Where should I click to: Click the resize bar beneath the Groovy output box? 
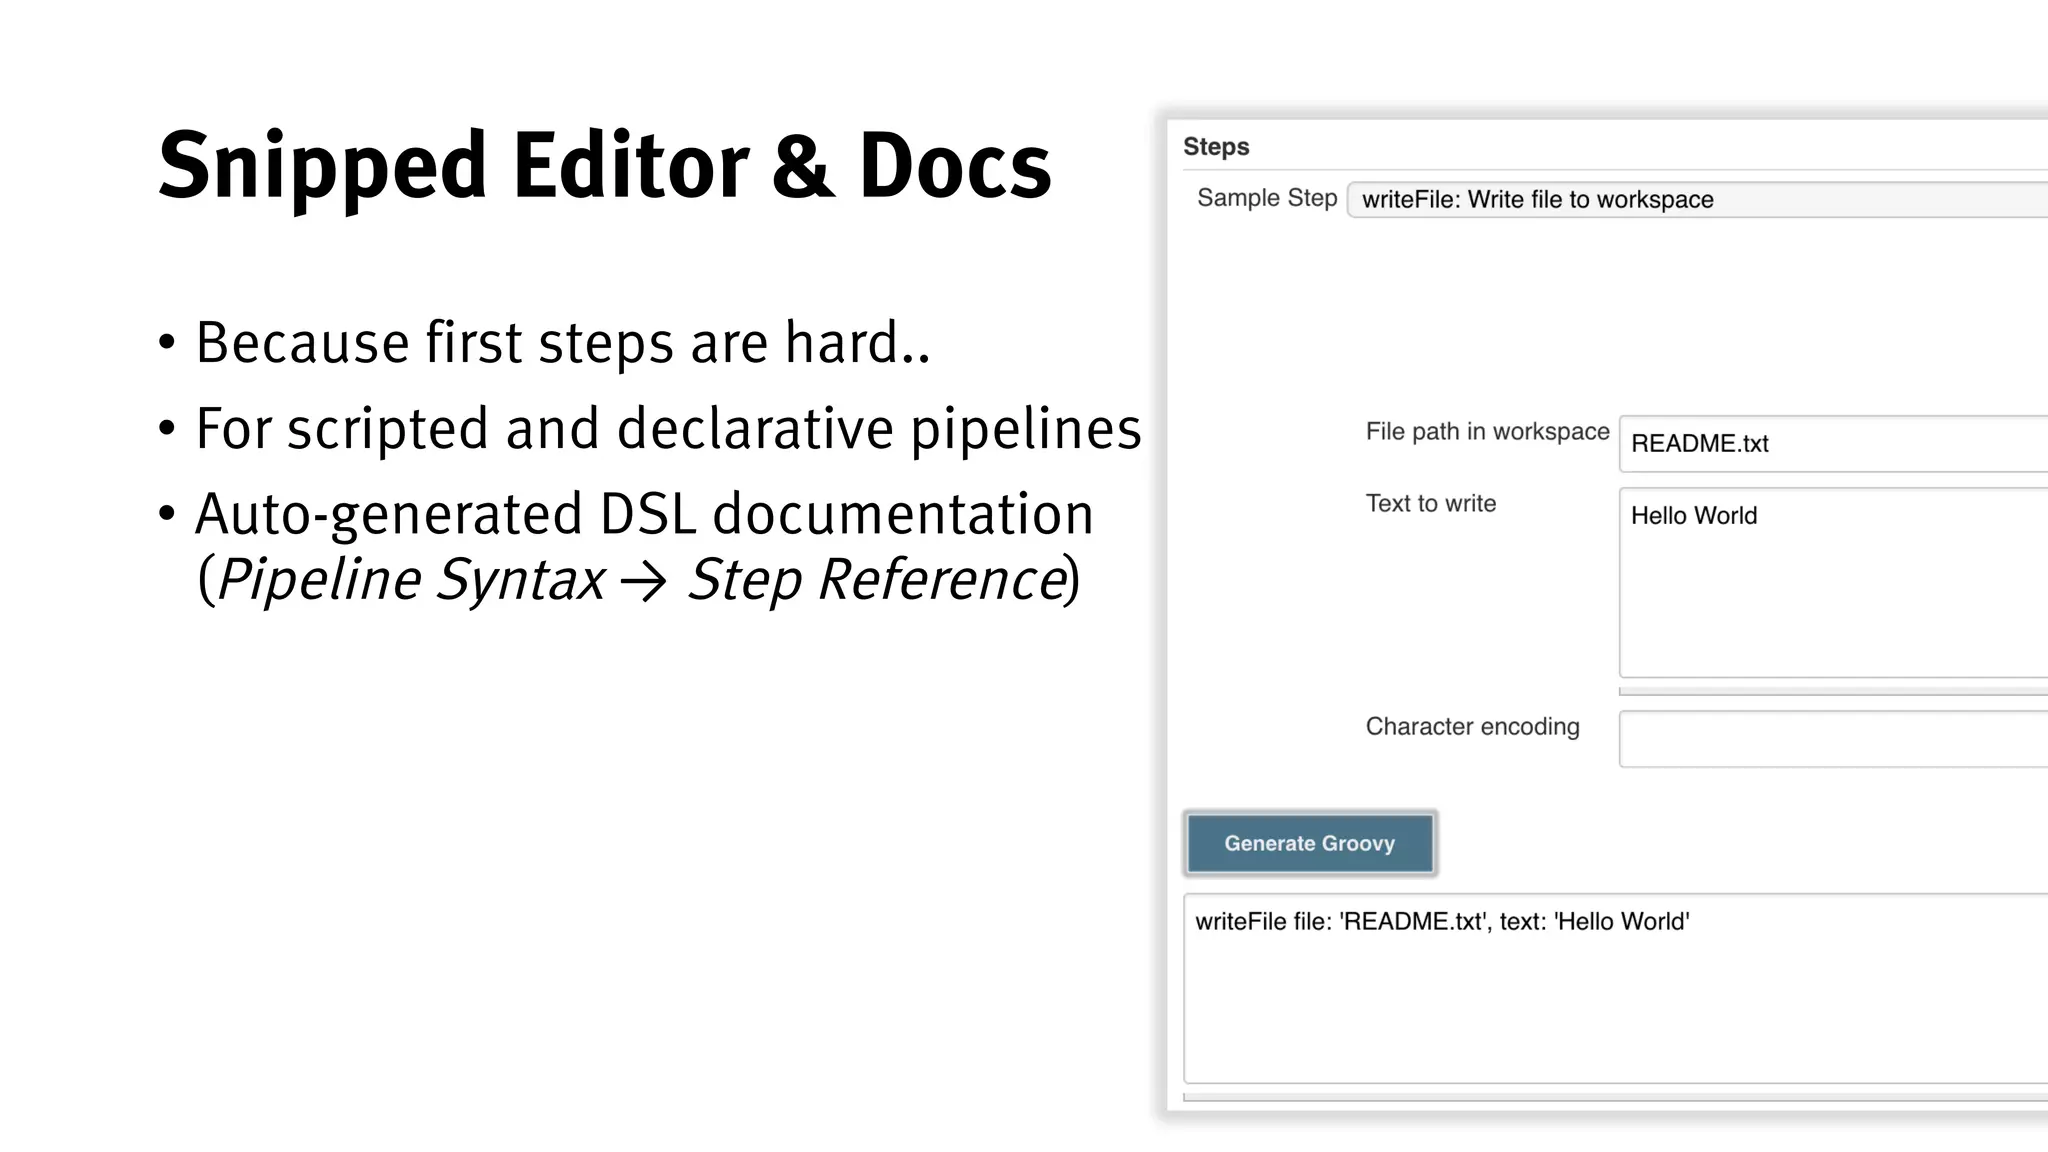point(1616,1097)
